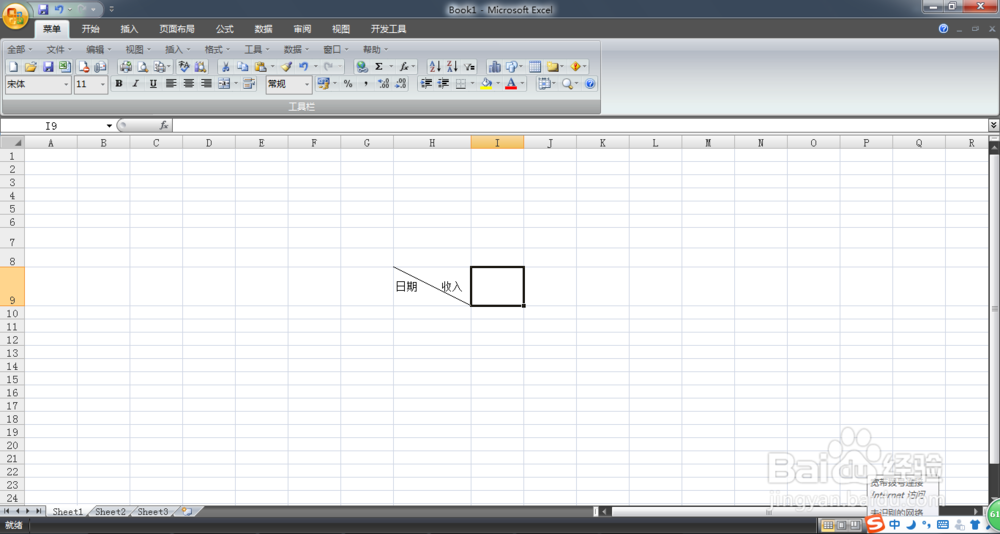Open font color dropdown arrow

[x=522, y=84]
